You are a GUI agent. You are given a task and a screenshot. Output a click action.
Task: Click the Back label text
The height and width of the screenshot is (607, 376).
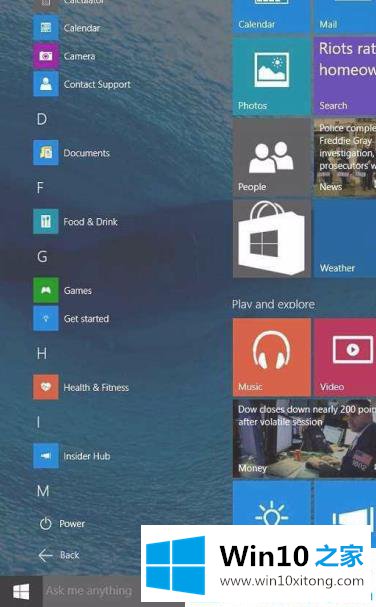pyautogui.click(x=70, y=555)
